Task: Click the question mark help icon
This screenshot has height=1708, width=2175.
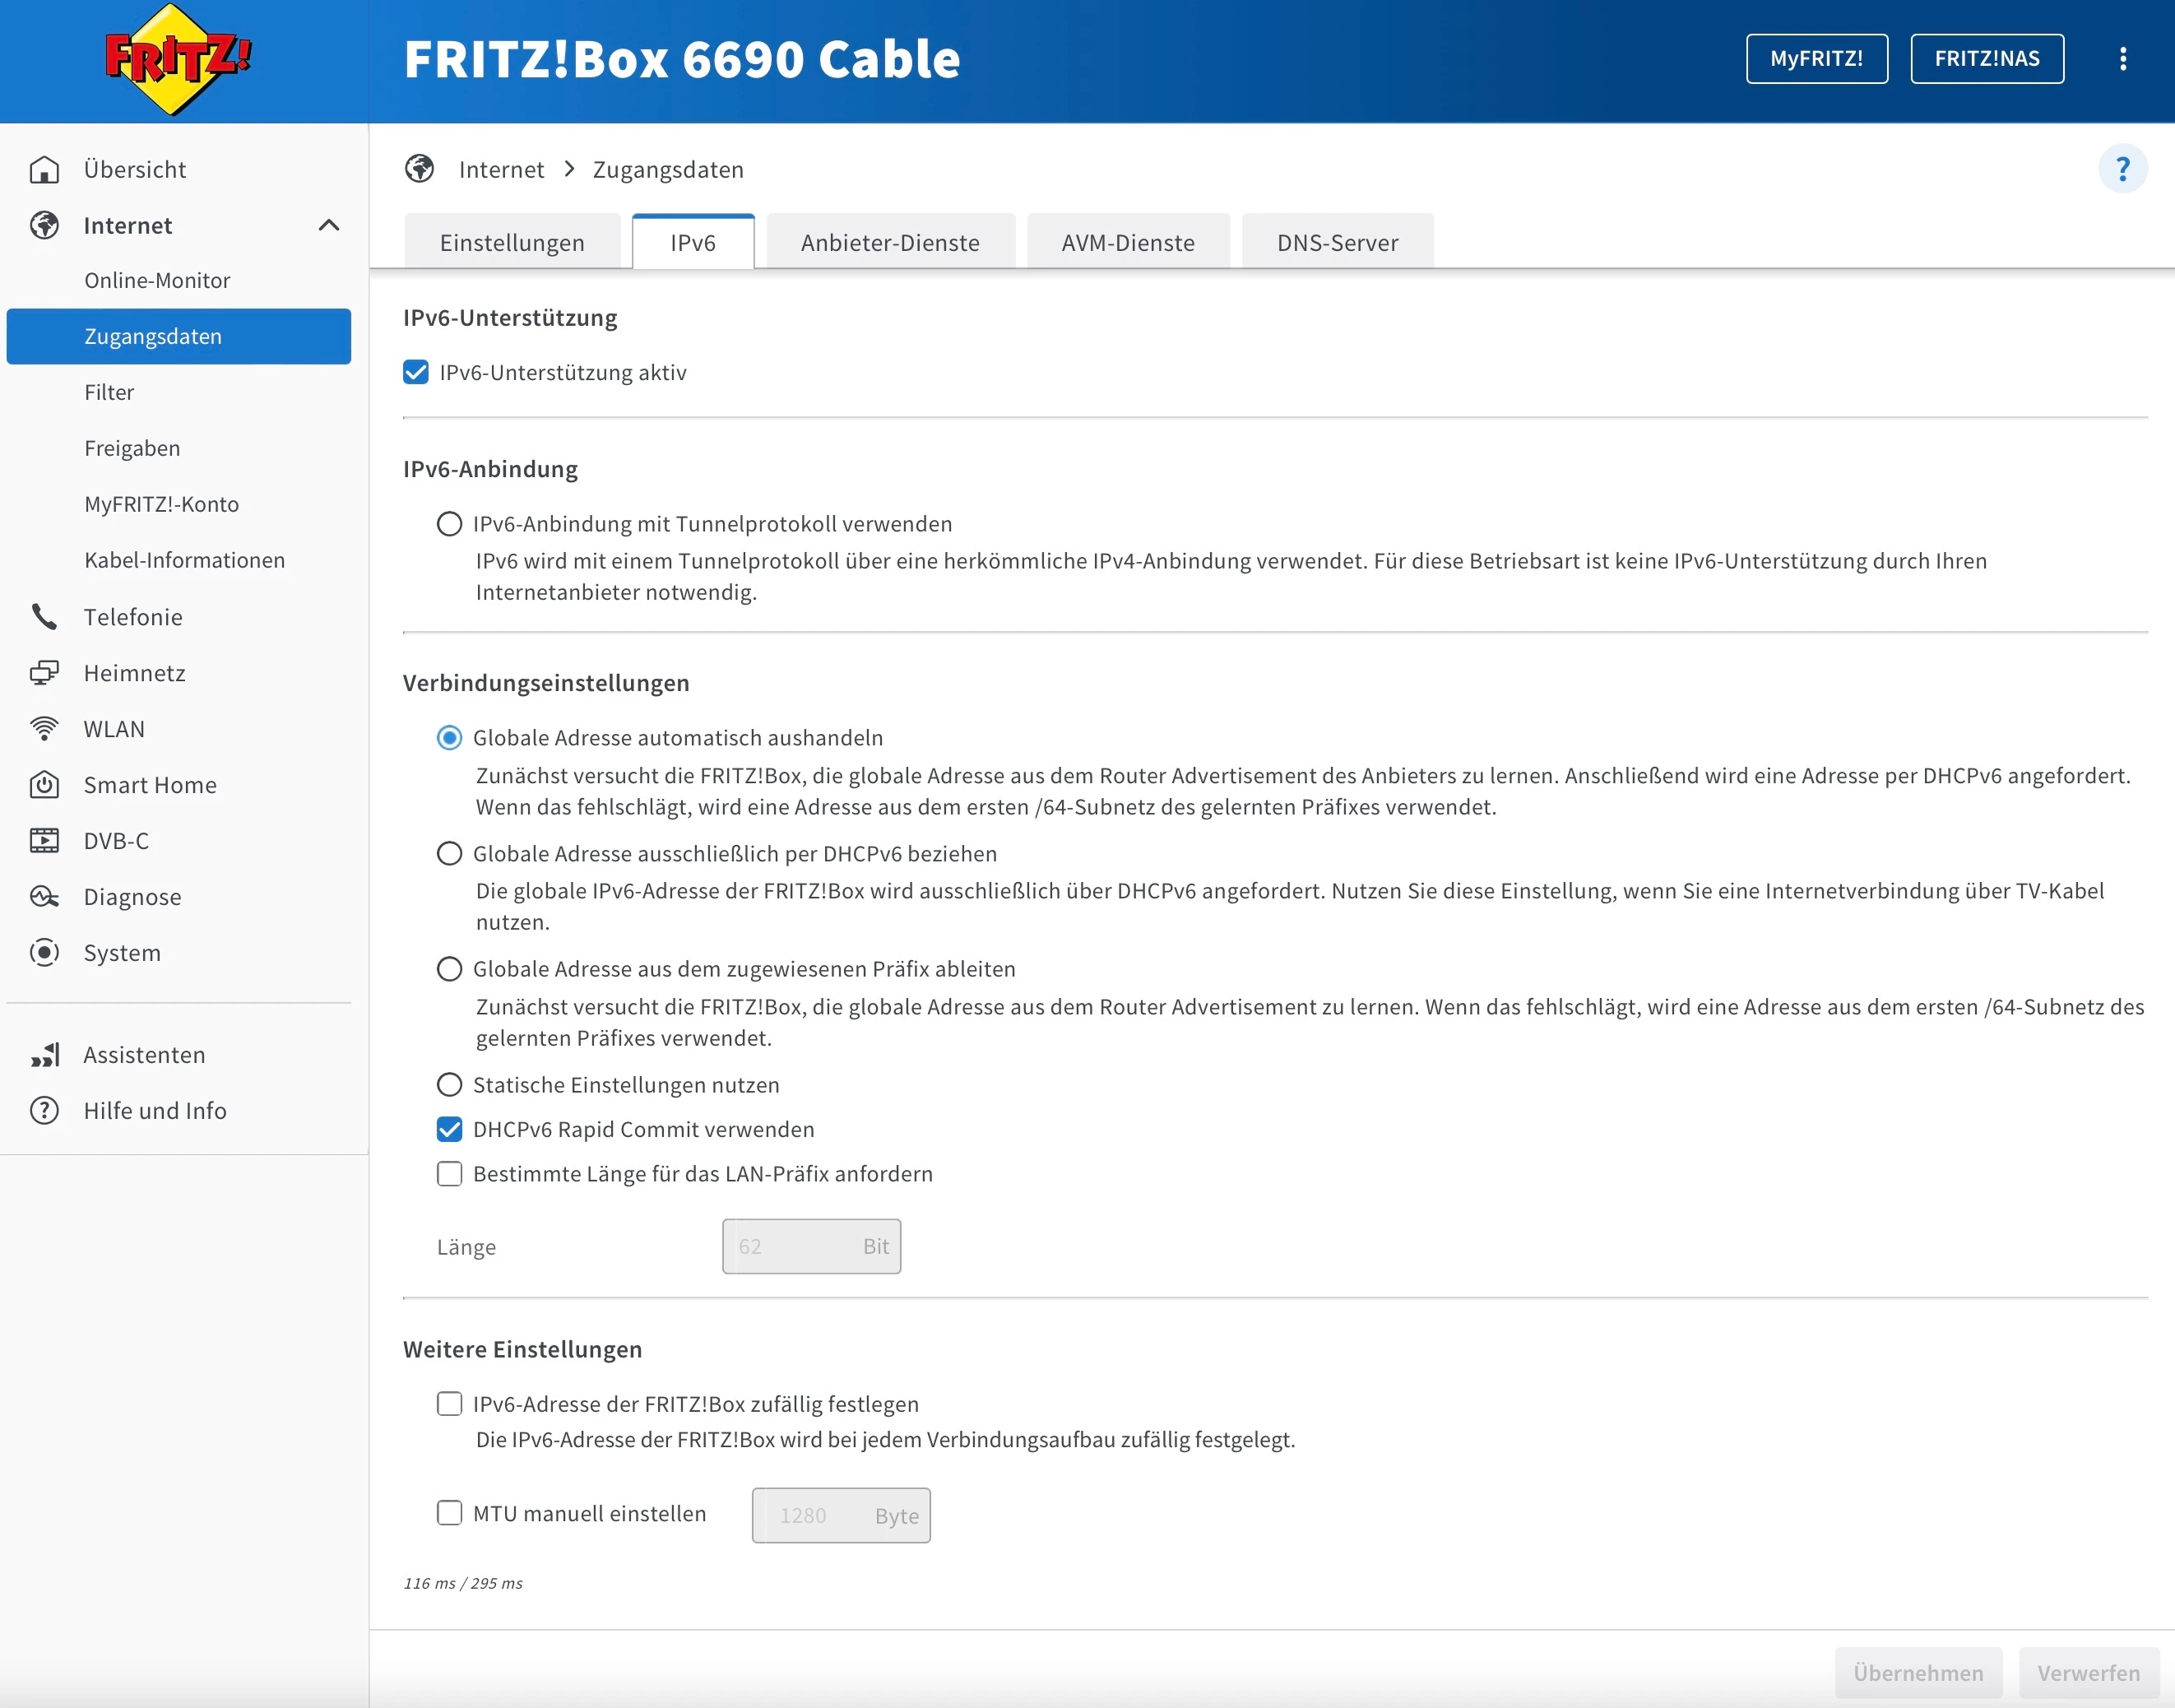Action: [2122, 169]
